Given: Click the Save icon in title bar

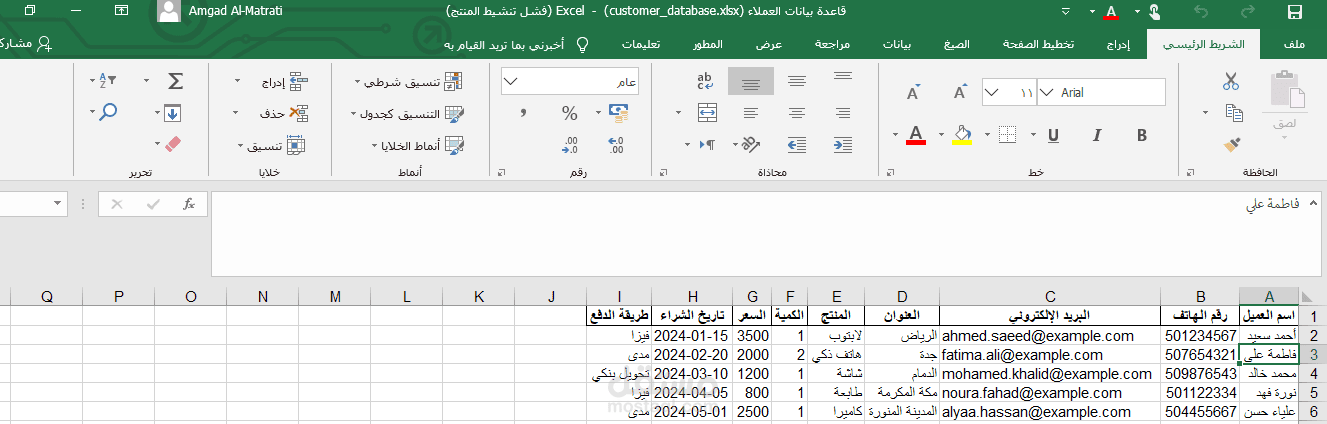Looking at the screenshot, I should pyautogui.click(x=1295, y=12).
